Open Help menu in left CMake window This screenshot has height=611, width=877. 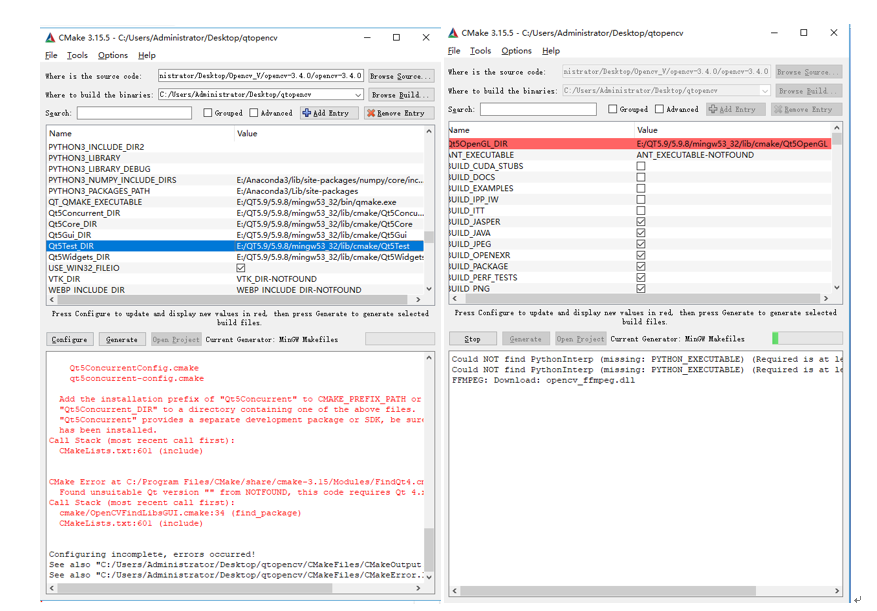(x=147, y=55)
